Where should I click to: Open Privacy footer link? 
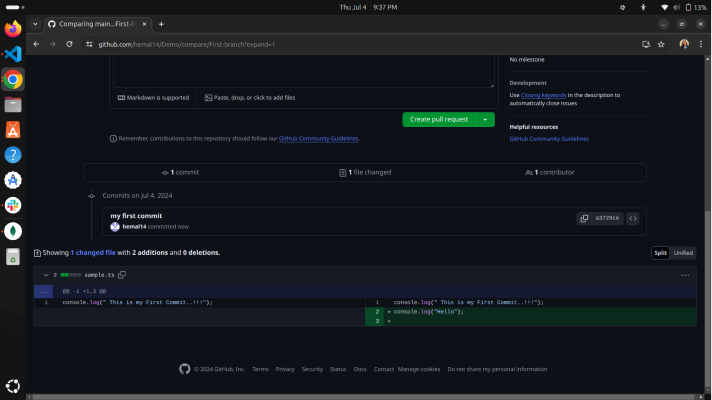point(285,369)
